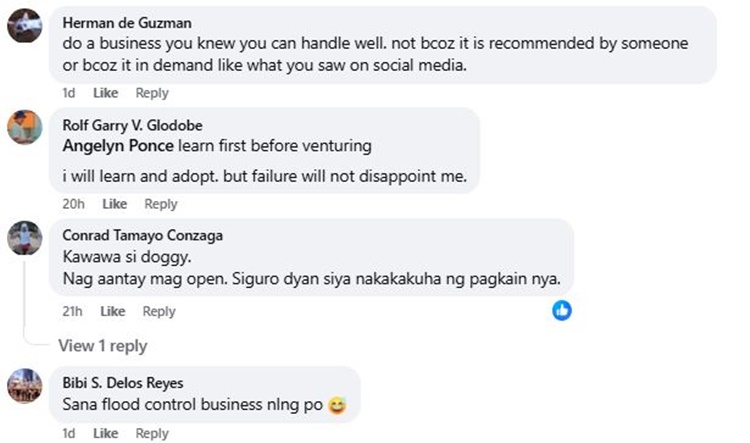Viewport: 750px width, 443px height.
Task: Reply to Bibi S. Delos Reyes's comment
Action: click(x=152, y=433)
